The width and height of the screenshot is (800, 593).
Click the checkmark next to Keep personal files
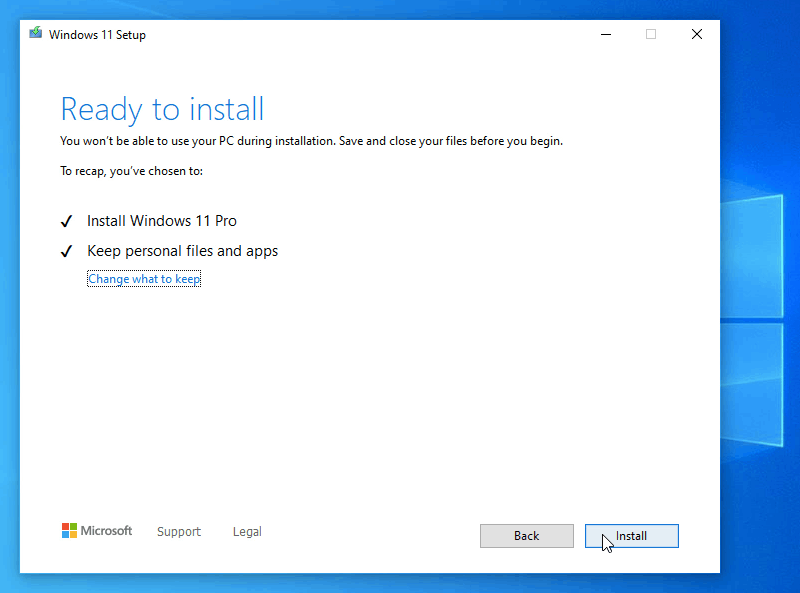coord(66,252)
